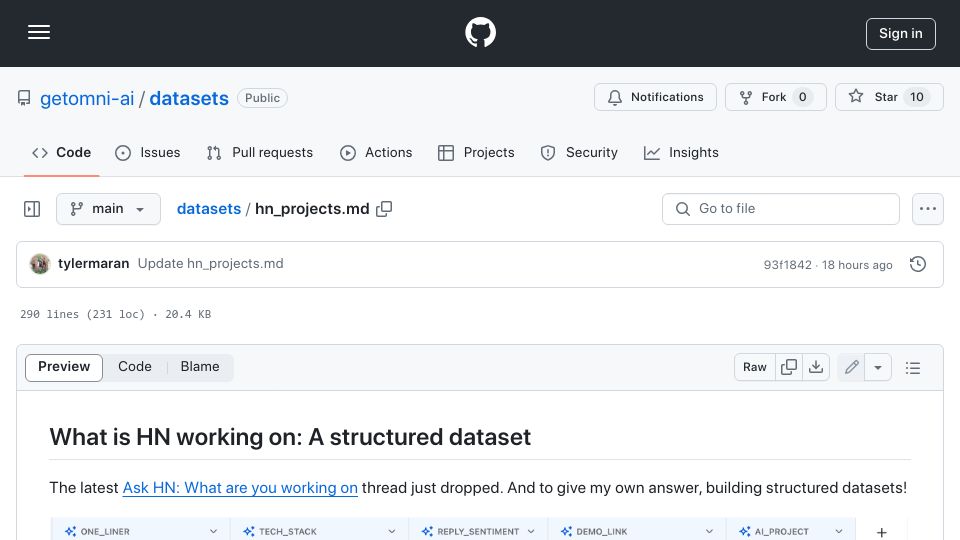Image resolution: width=960 pixels, height=540 pixels.
Task: Show the document outline list
Action: click(913, 367)
